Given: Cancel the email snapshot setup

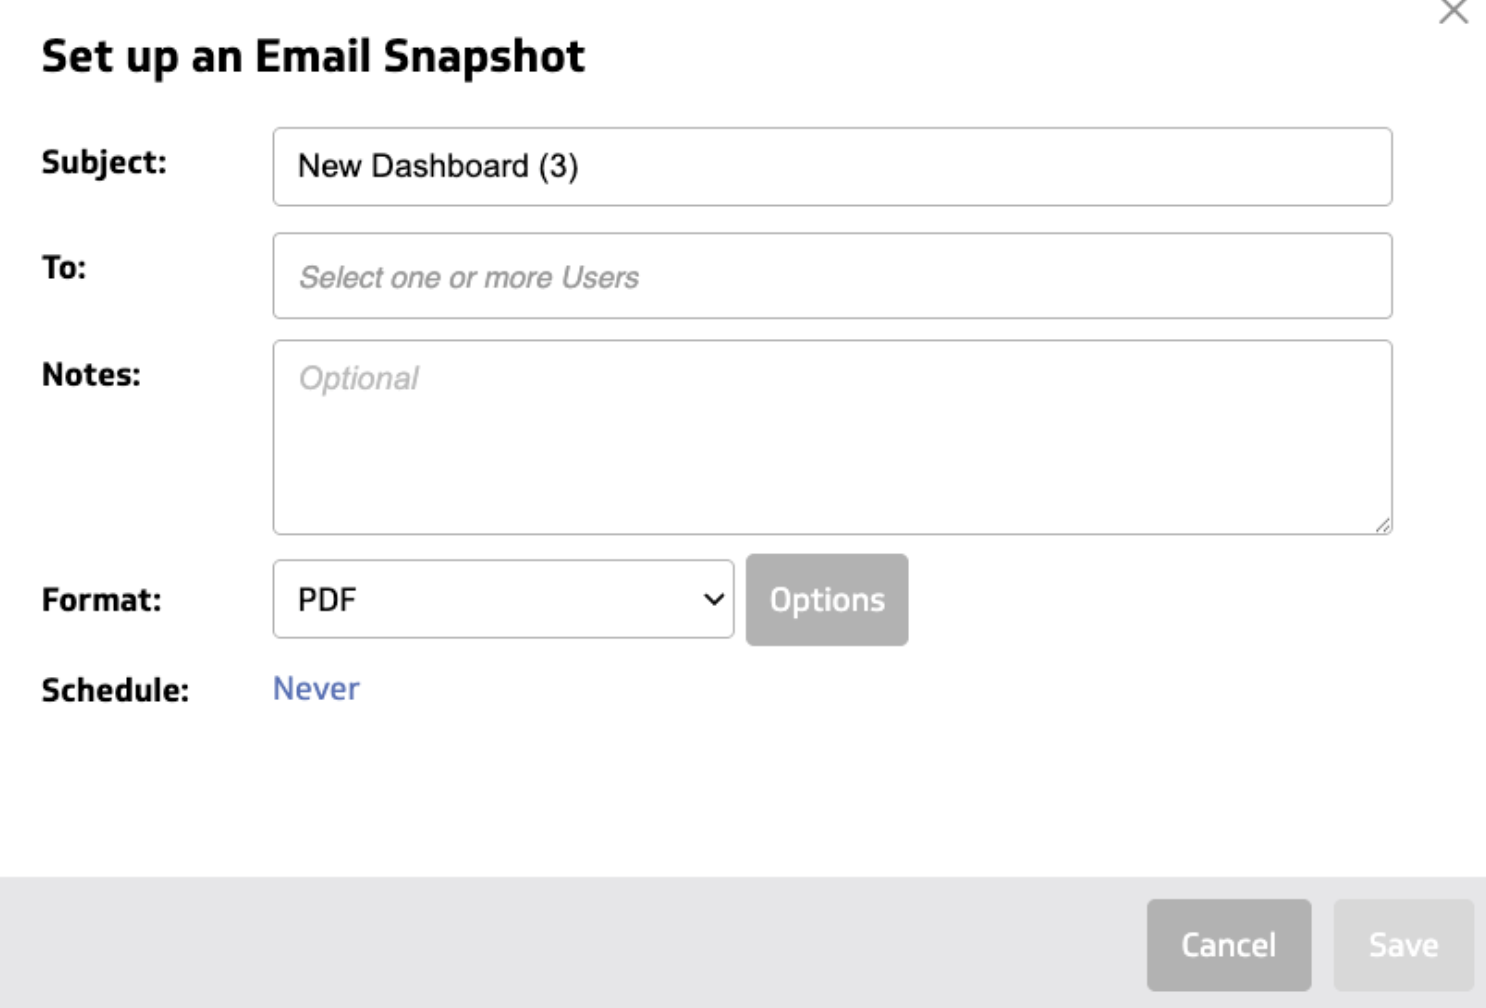Looking at the screenshot, I should click(1230, 943).
